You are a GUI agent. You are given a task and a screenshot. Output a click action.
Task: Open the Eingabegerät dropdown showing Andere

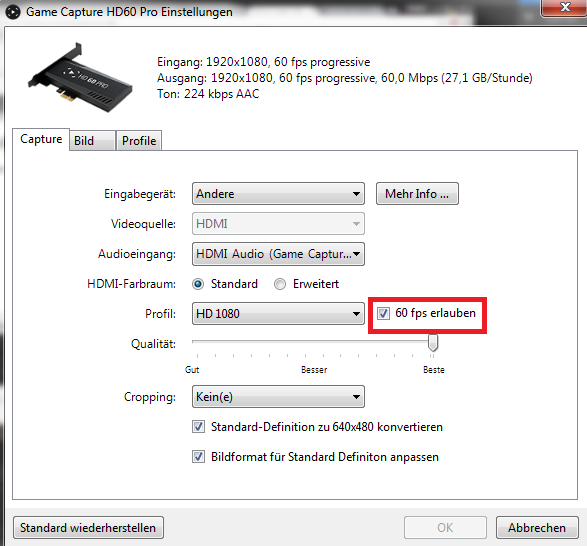point(278,194)
